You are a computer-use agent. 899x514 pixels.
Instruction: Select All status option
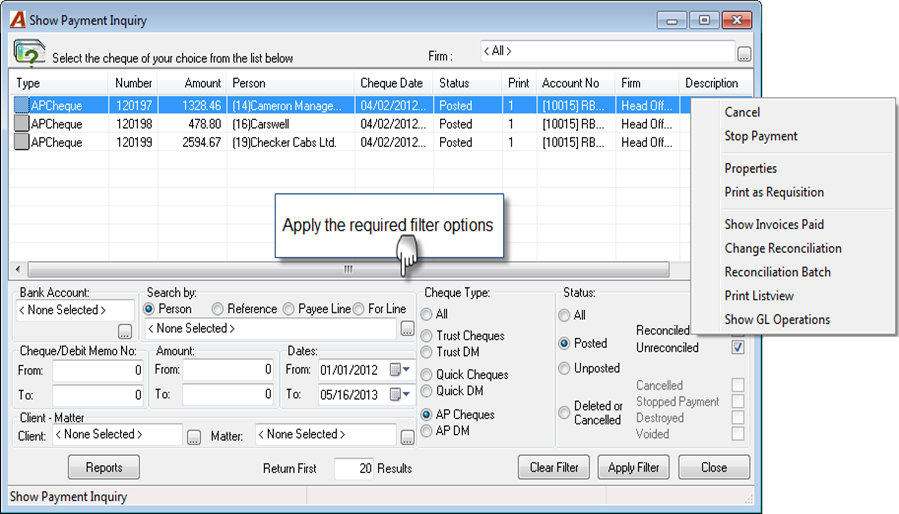coord(564,315)
